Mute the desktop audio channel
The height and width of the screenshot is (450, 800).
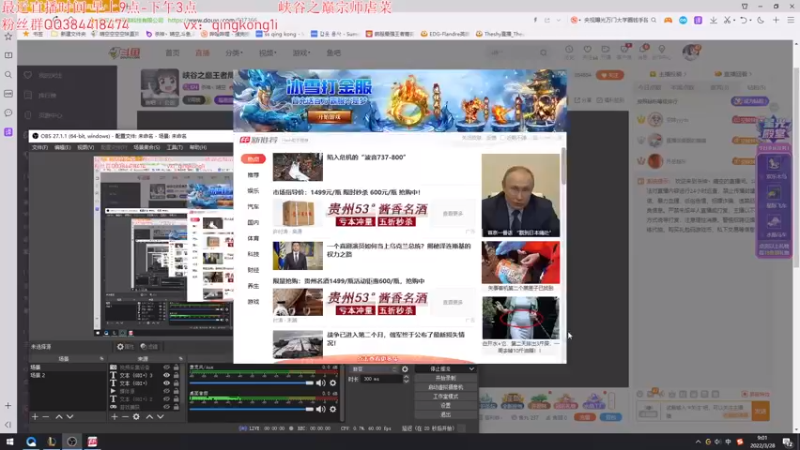click(320, 409)
